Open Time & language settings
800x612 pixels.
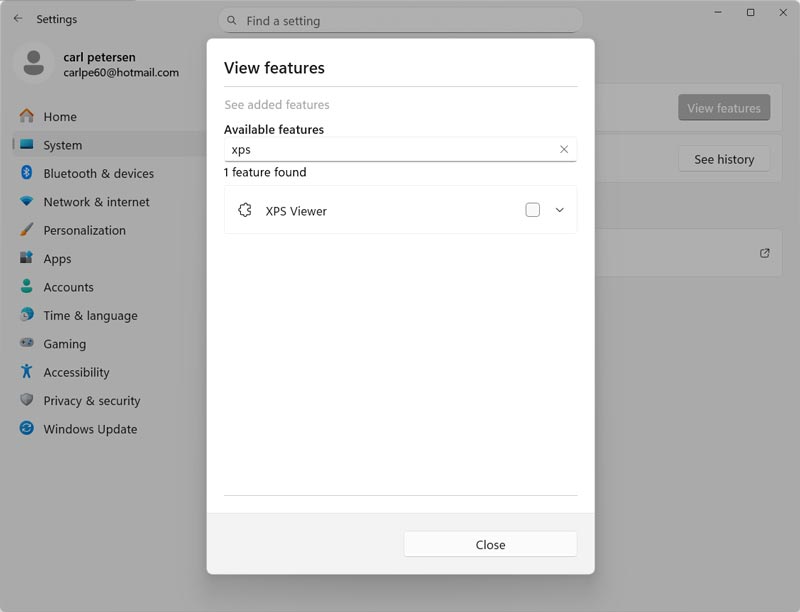[x=90, y=316]
